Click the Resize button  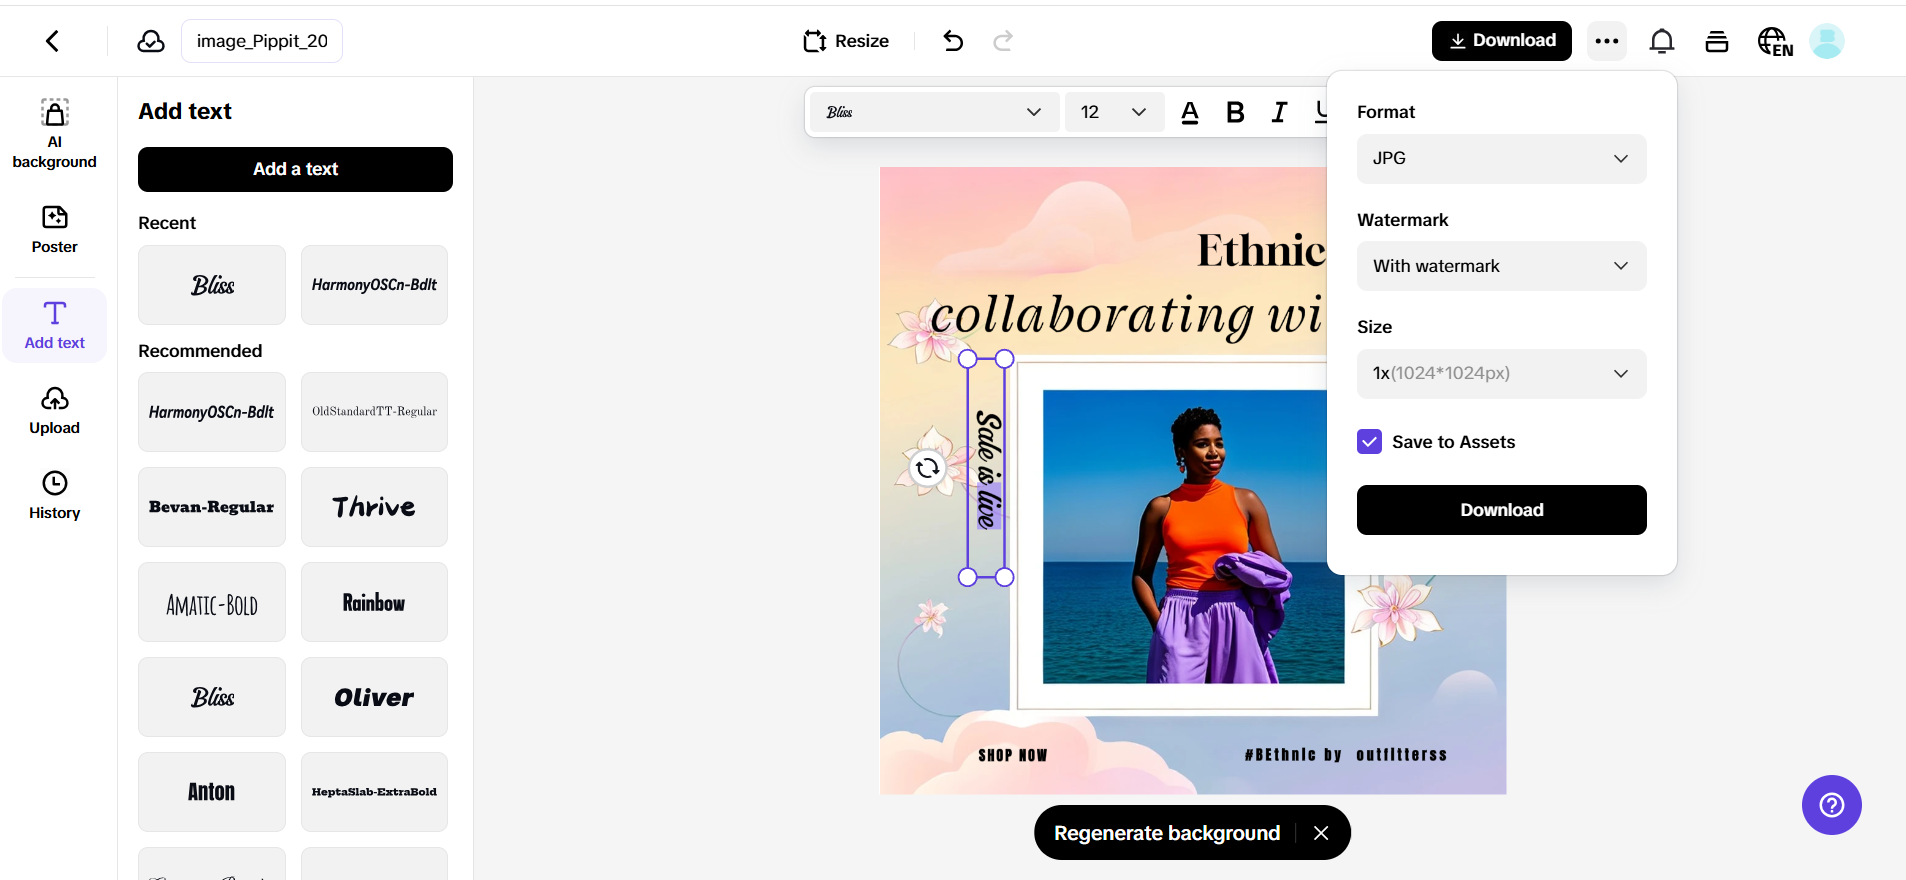[x=846, y=41]
